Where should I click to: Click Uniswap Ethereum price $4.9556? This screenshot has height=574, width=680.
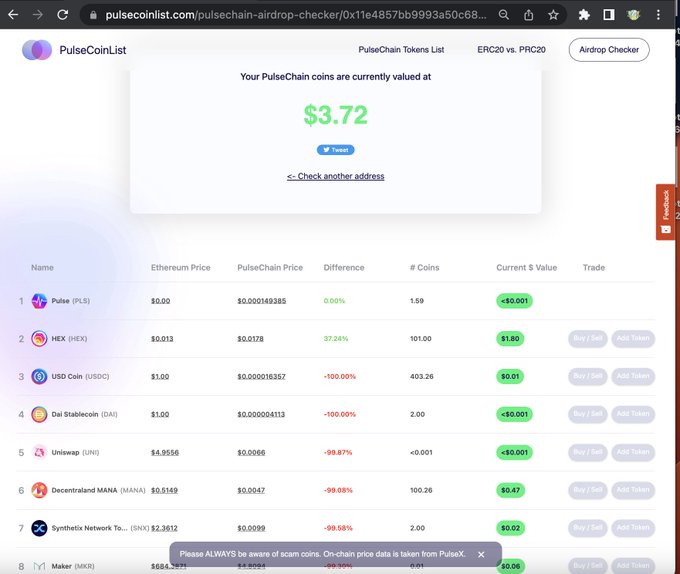point(165,452)
